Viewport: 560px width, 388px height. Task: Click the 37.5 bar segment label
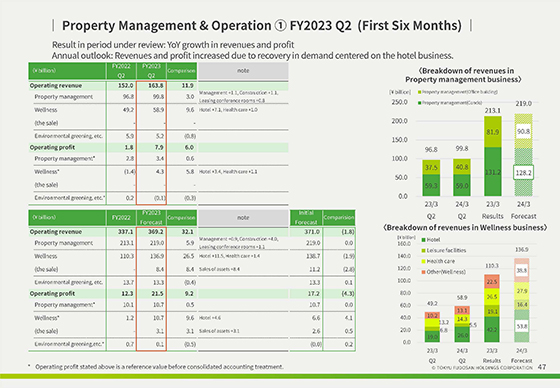[431, 168]
